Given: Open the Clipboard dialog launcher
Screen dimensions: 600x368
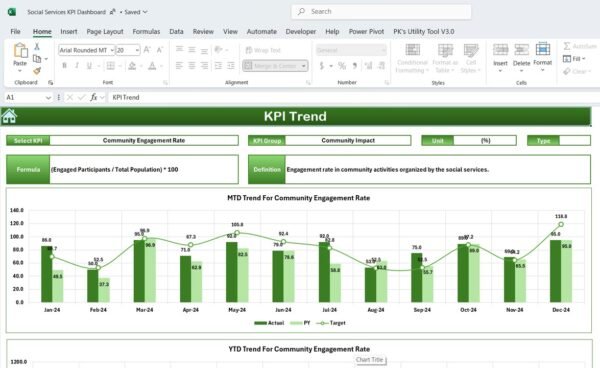Looking at the screenshot, I should pos(51,82).
